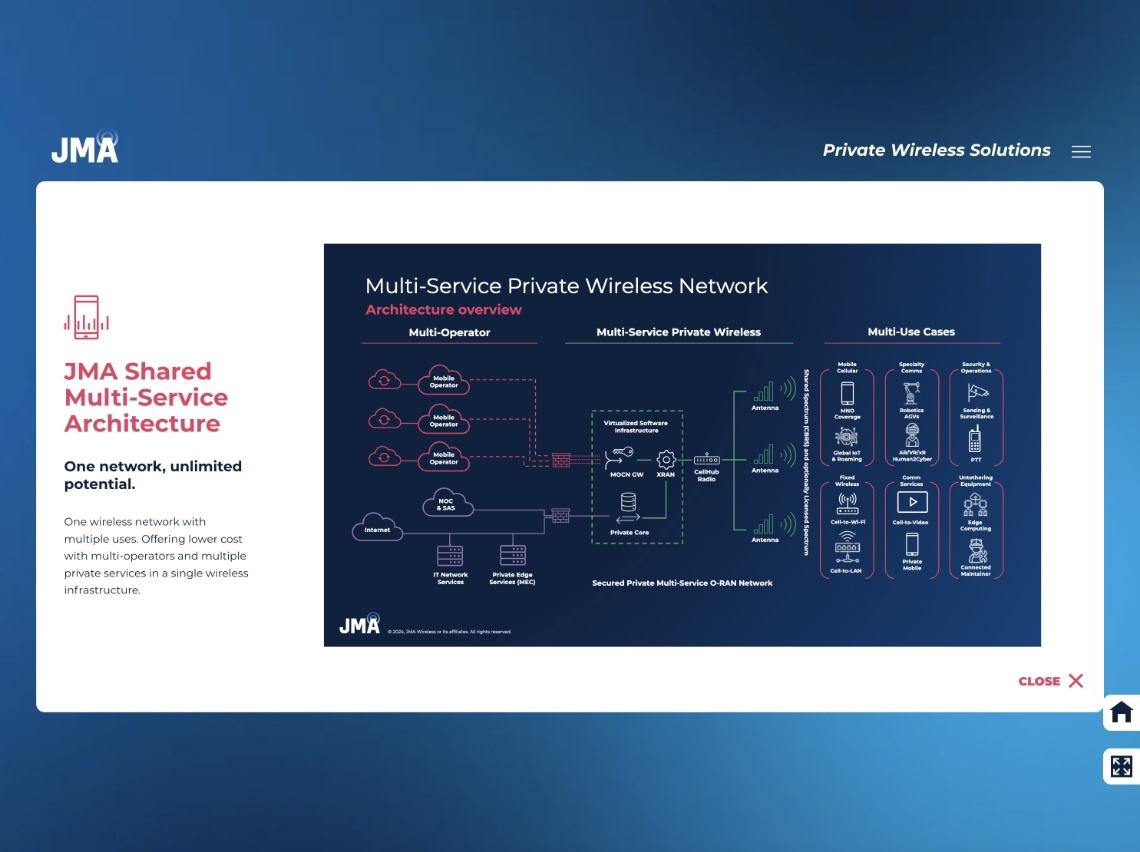Click the IT Network Services server icon
This screenshot has width=1140, height=852.
(x=450, y=556)
